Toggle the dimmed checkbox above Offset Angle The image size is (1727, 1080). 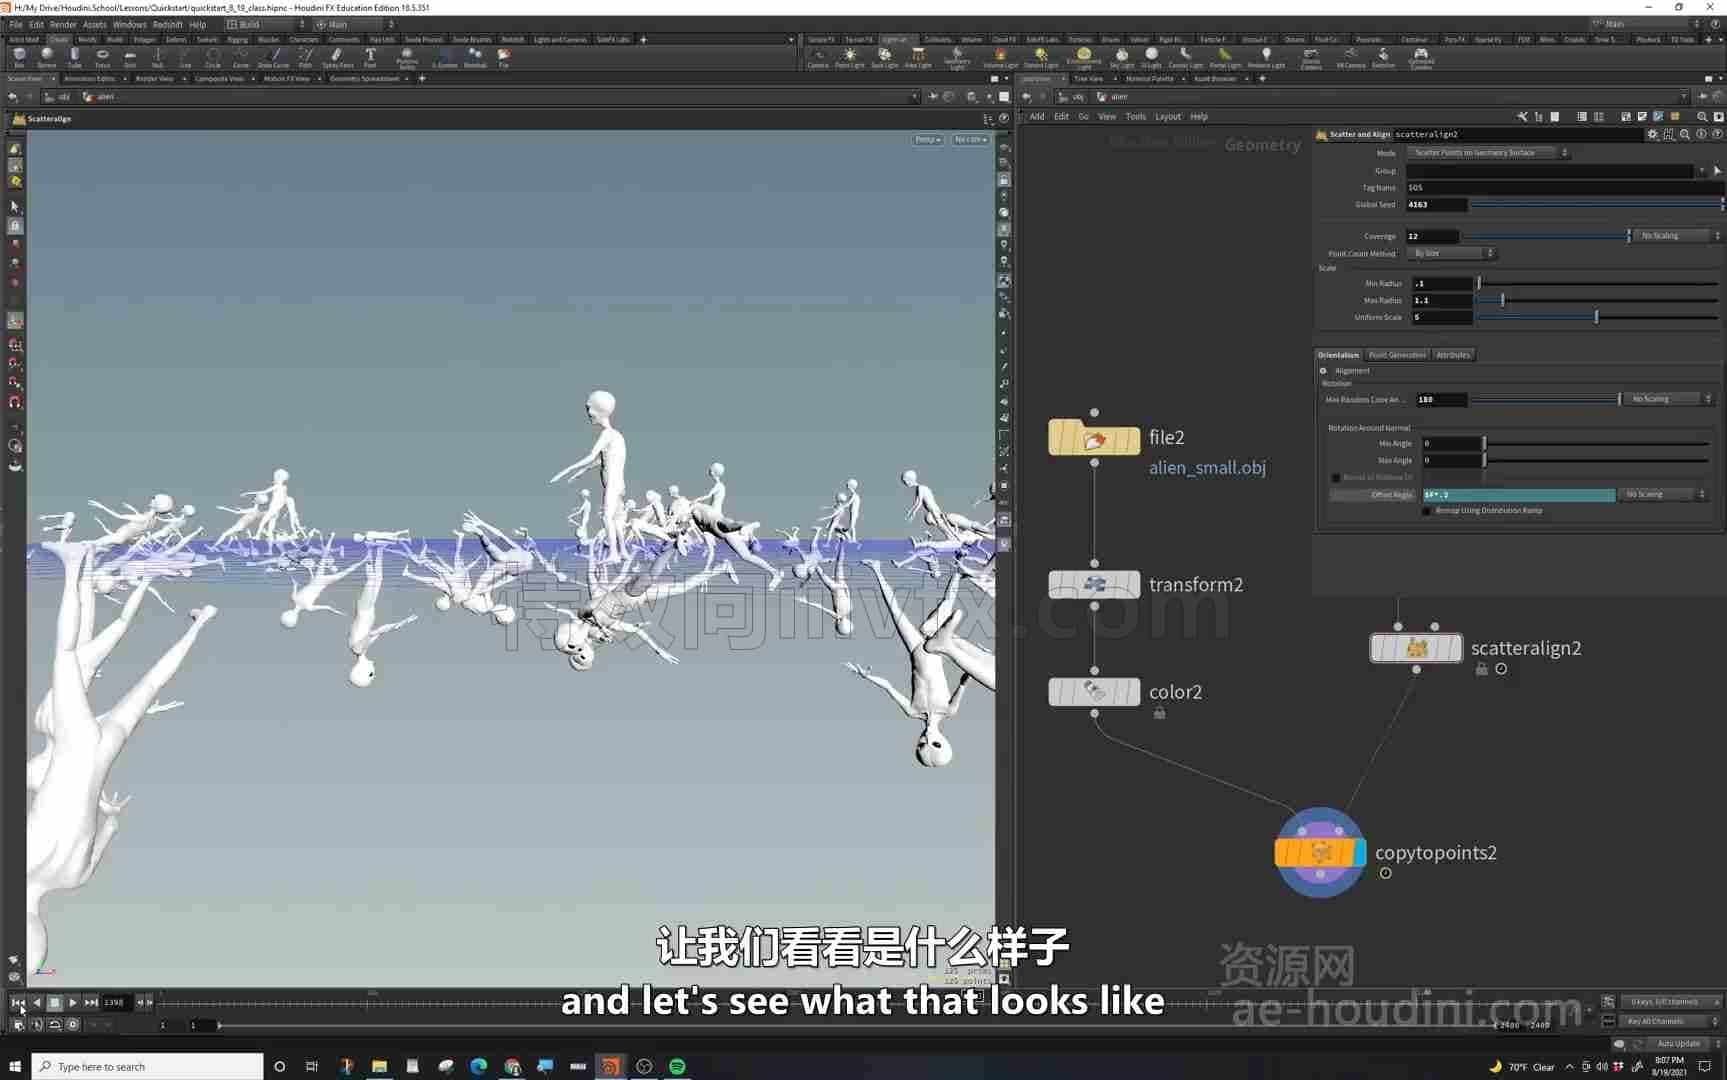click(x=1336, y=478)
